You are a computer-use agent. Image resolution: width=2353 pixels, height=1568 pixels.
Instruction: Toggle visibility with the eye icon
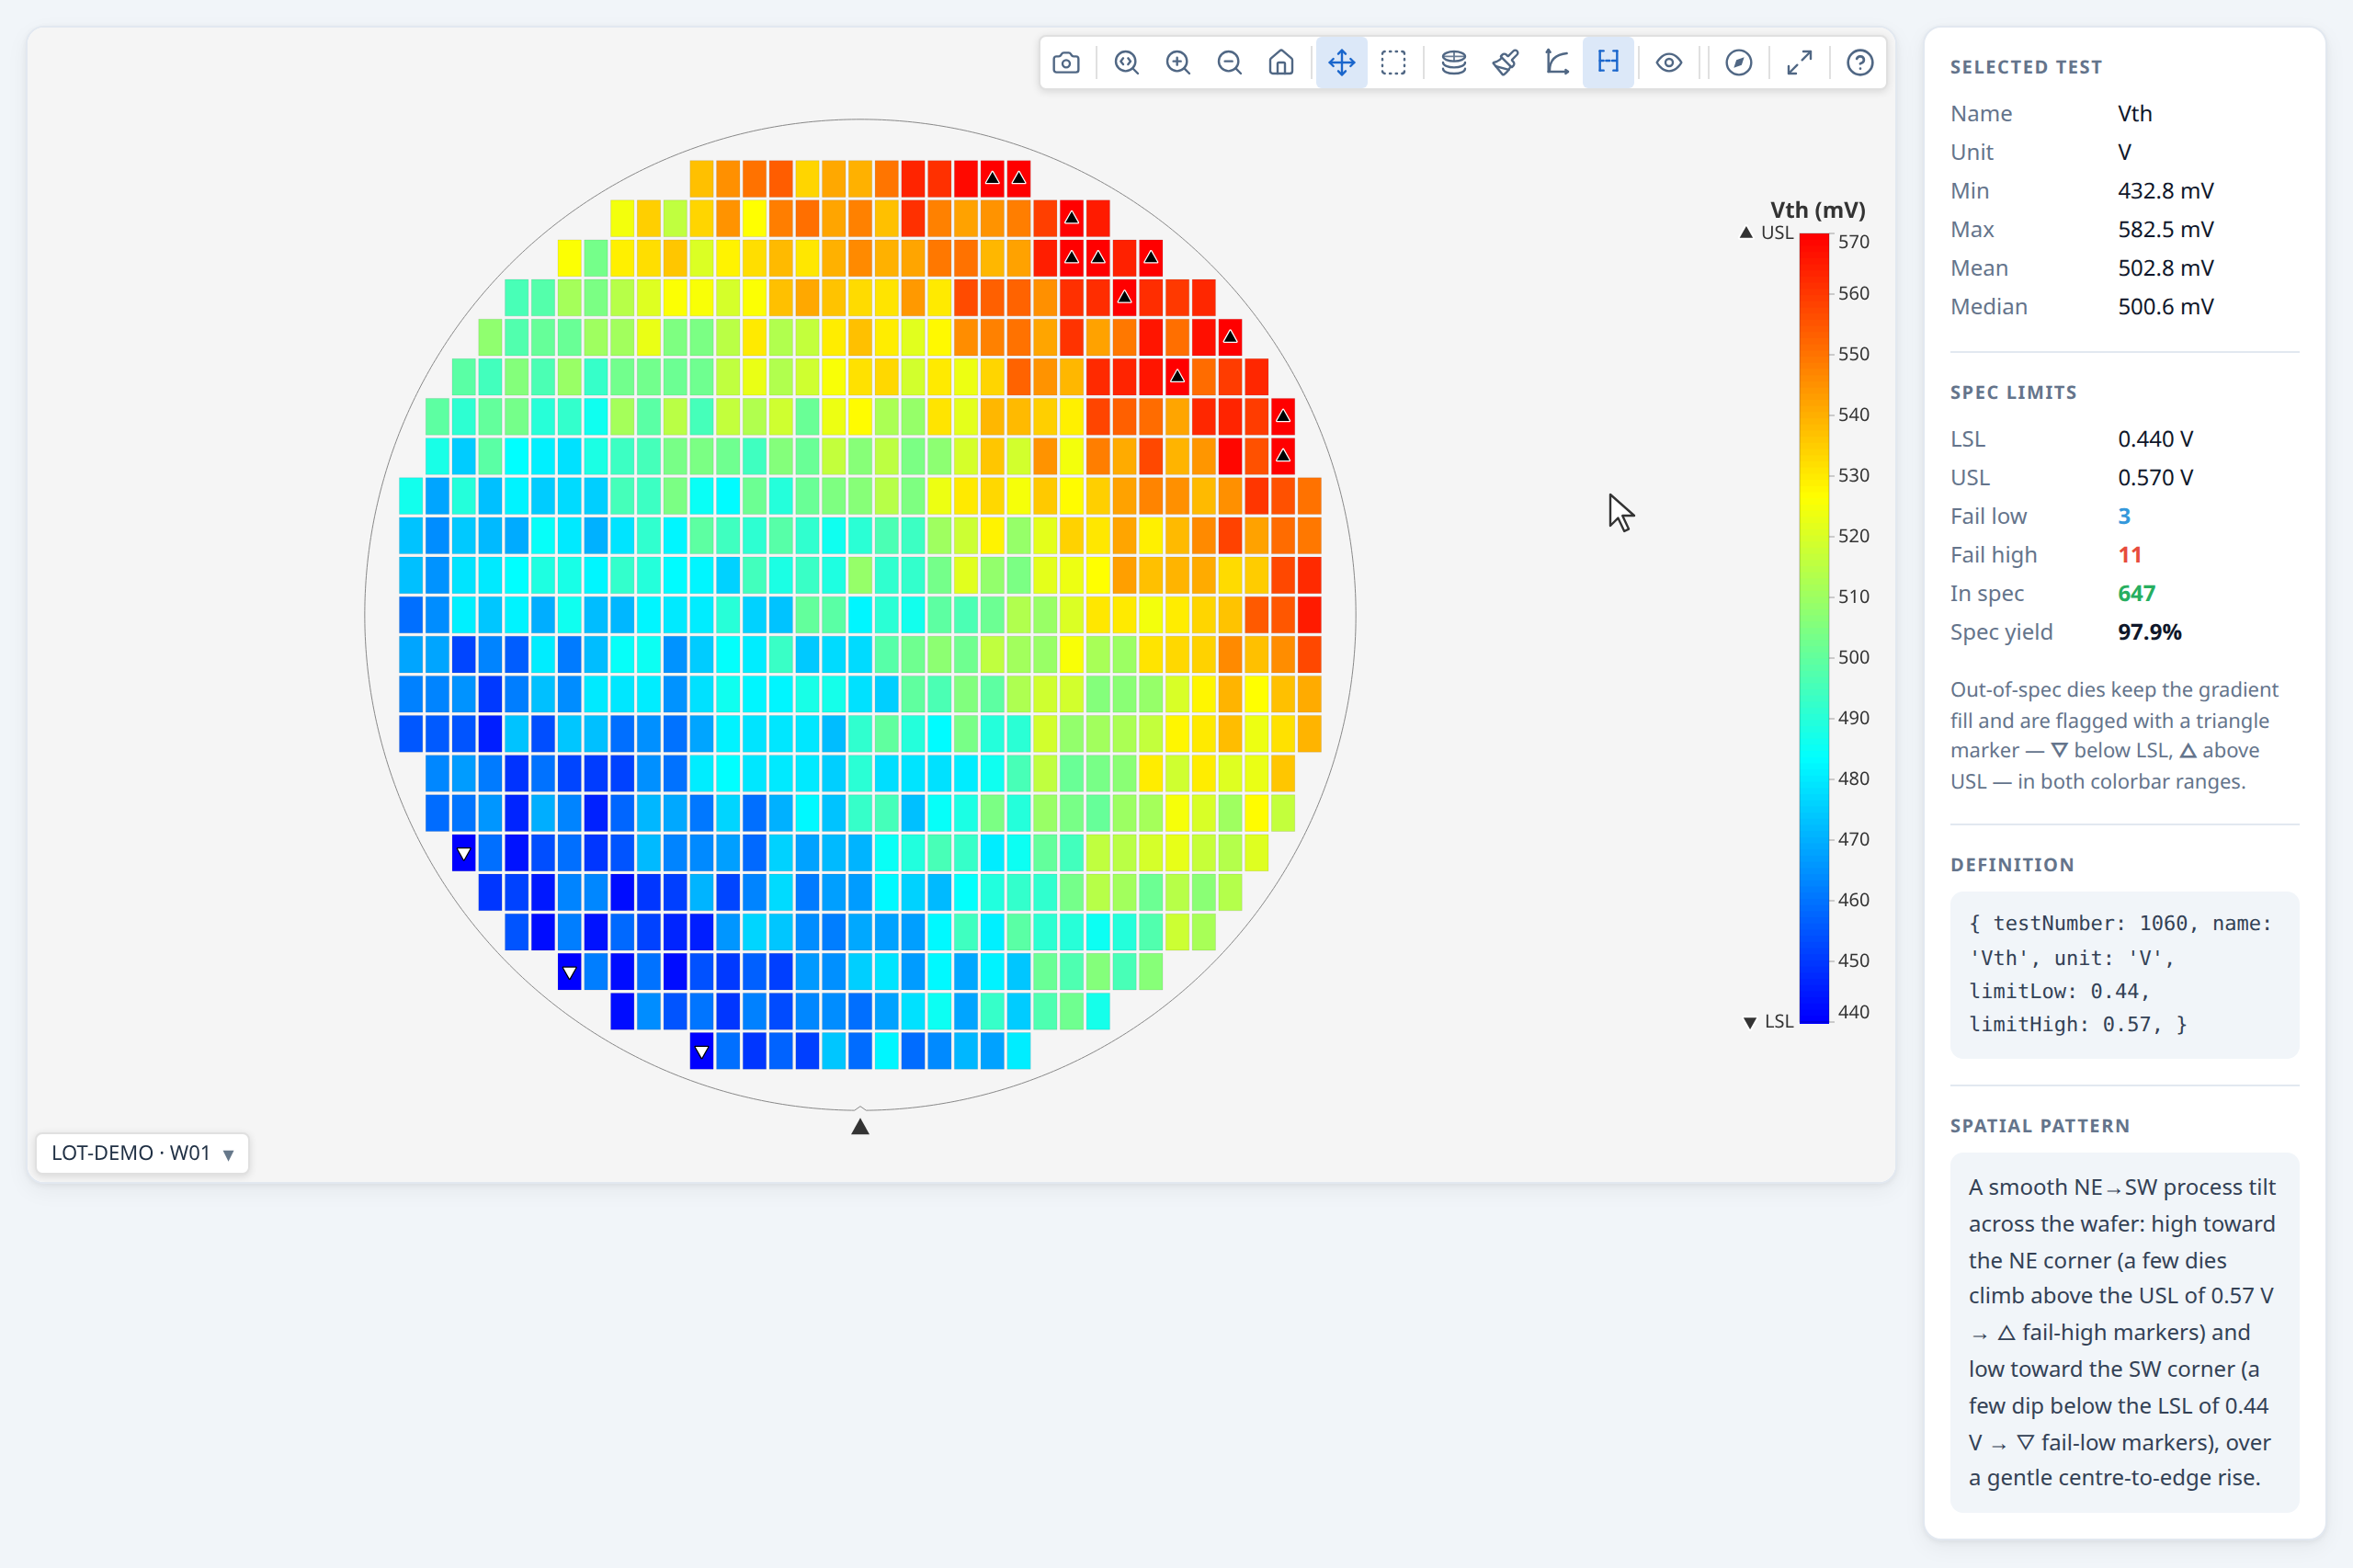tap(1669, 63)
